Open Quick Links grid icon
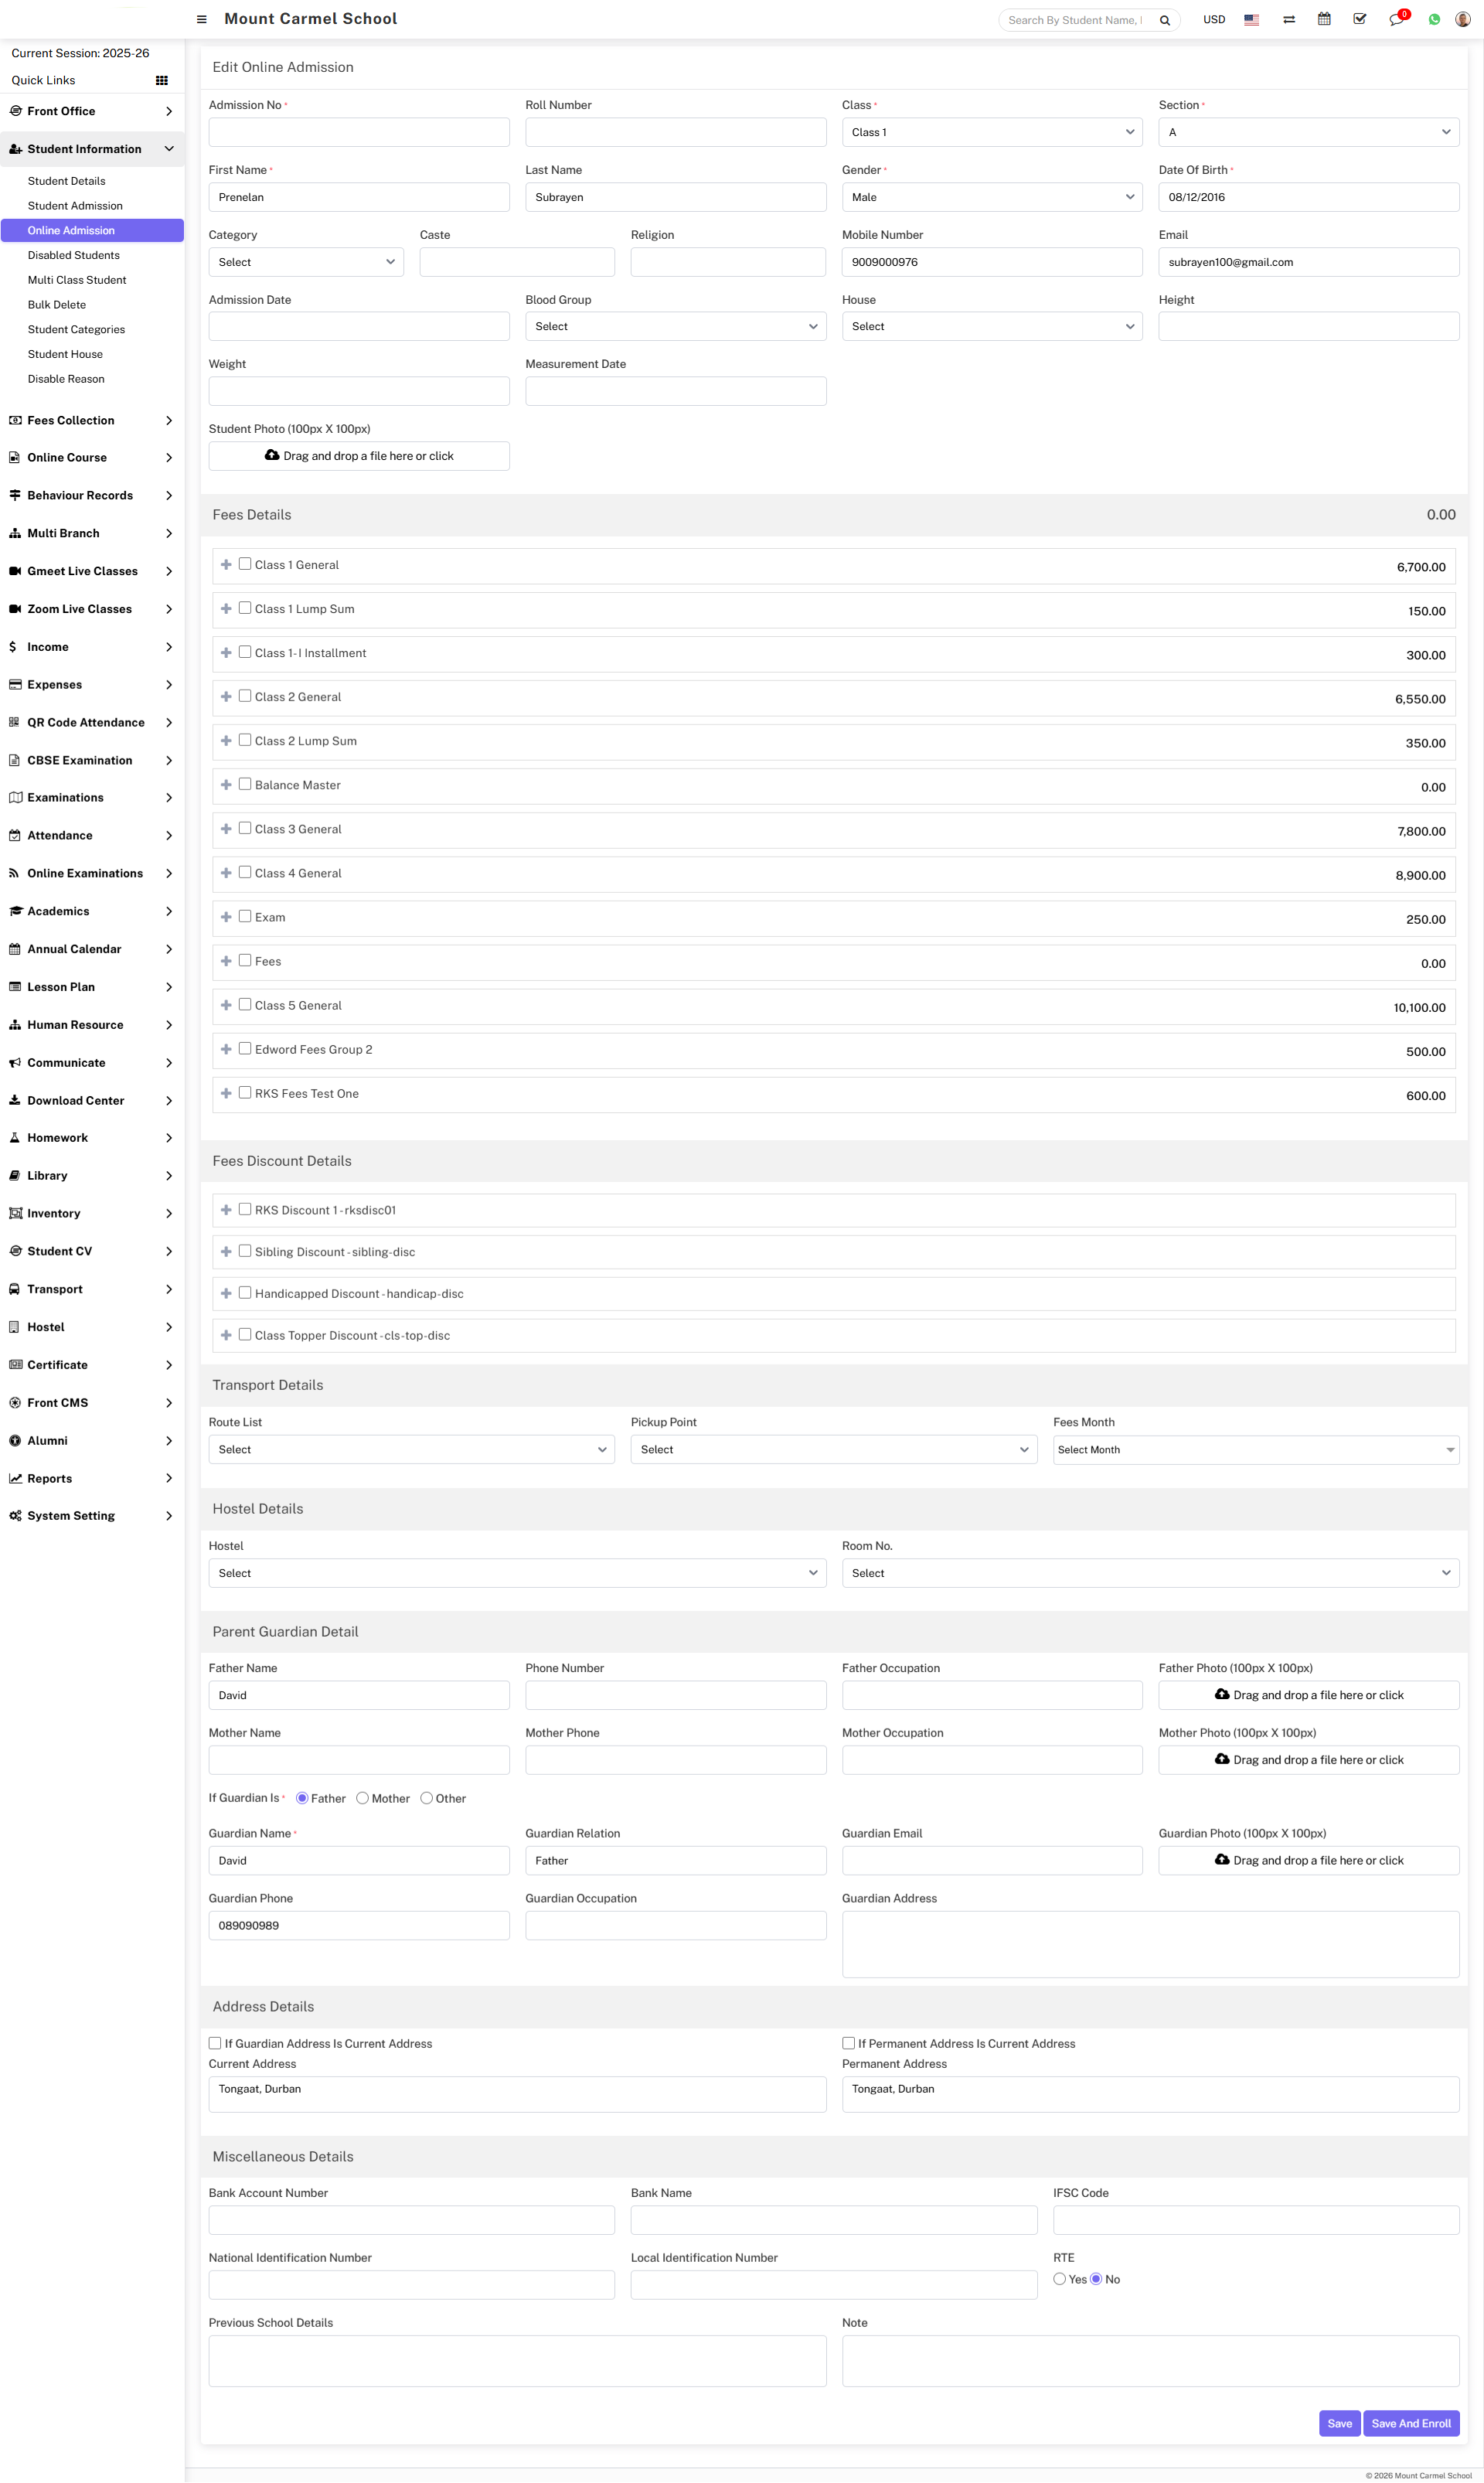 point(162,80)
